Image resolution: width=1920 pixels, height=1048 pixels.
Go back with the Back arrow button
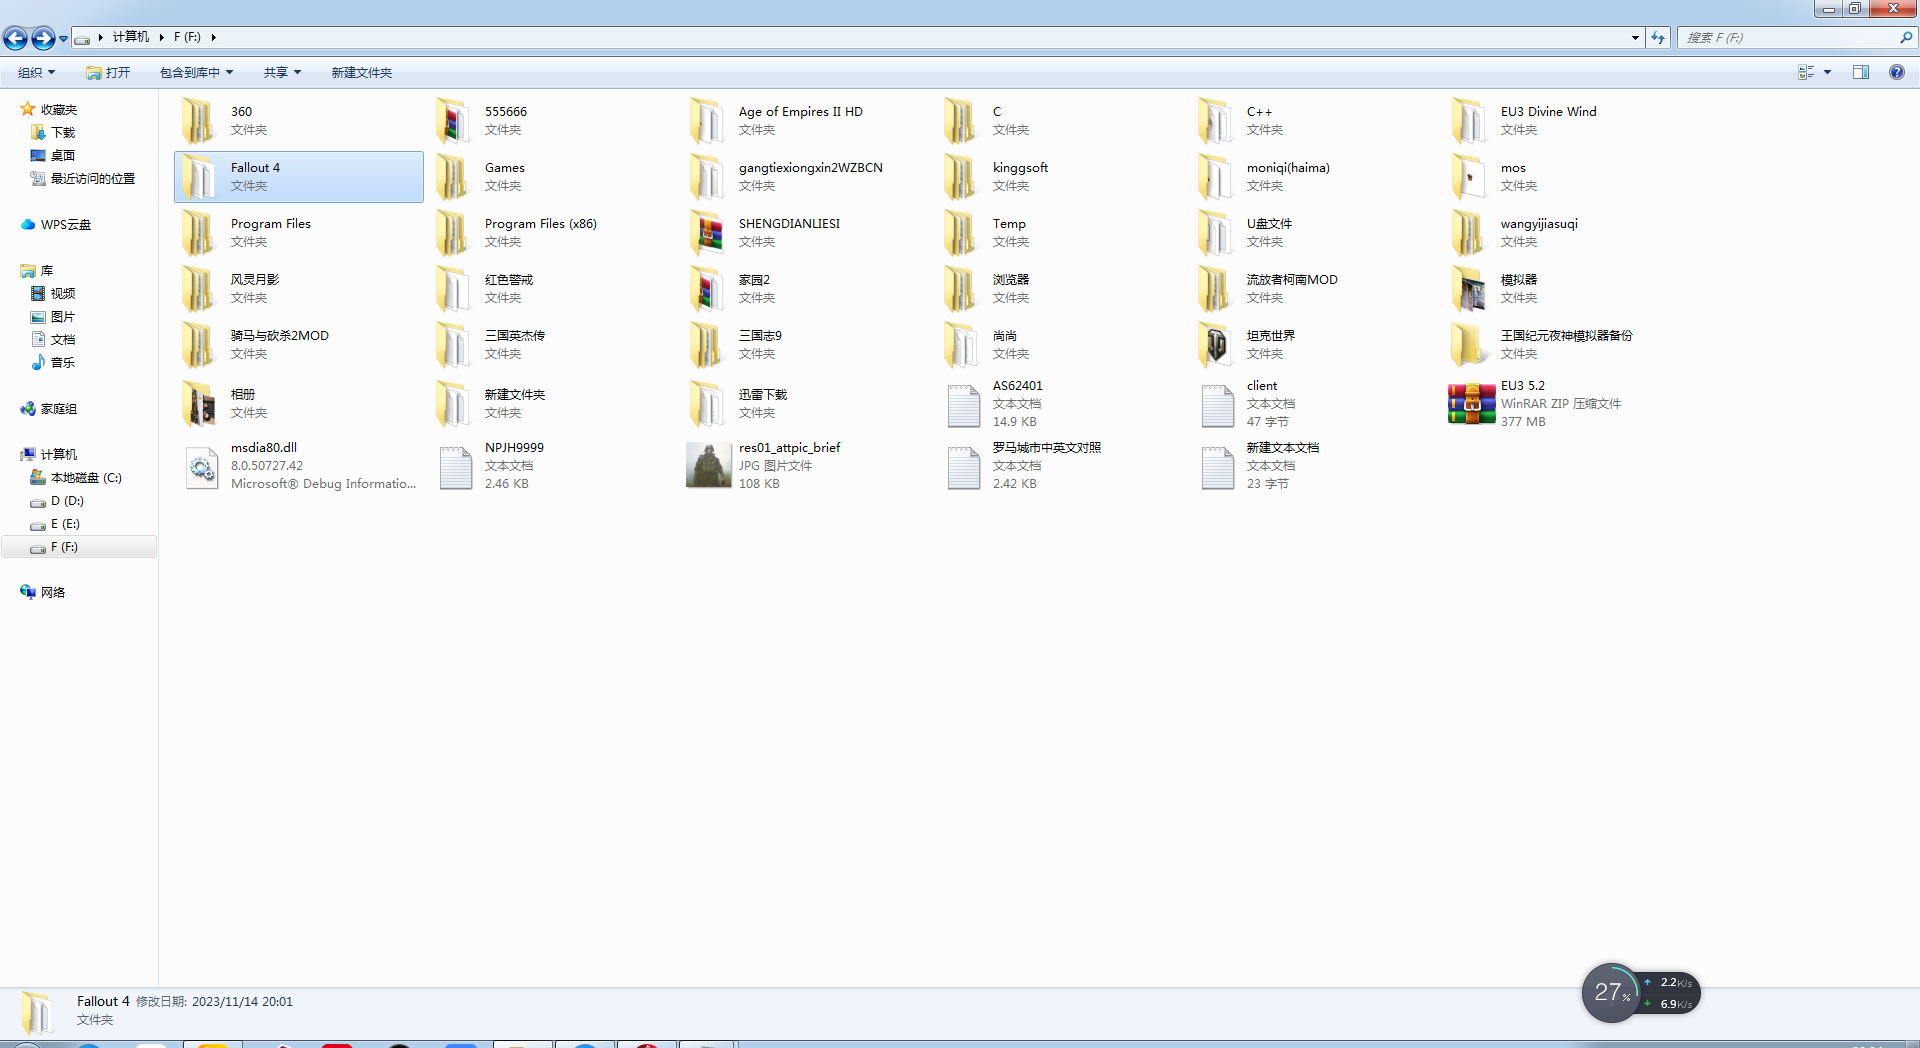pos(15,38)
